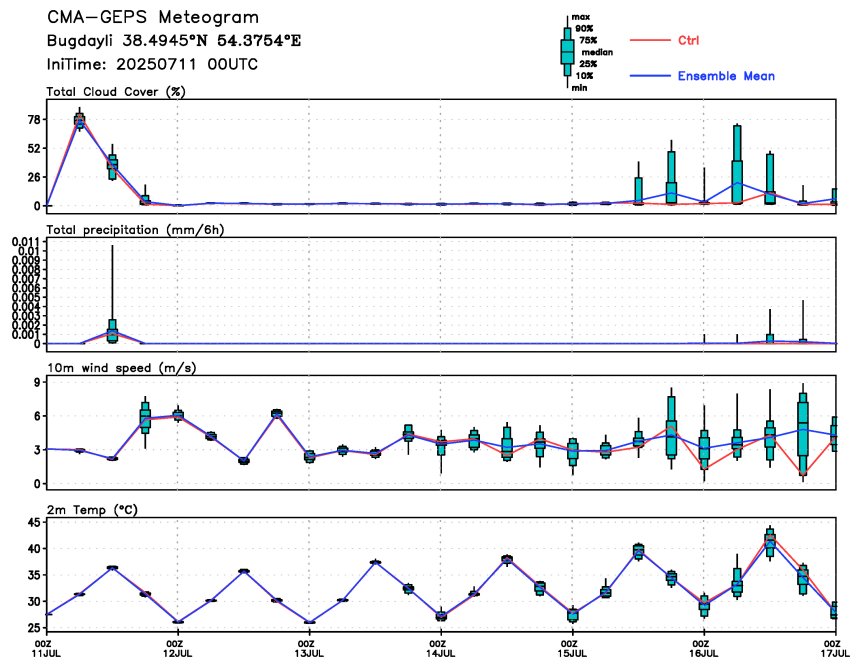Image resolution: width=860 pixels, height=669 pixels.
Task: Click the 25 tick on temperature axis
Action: coord(33,627)
